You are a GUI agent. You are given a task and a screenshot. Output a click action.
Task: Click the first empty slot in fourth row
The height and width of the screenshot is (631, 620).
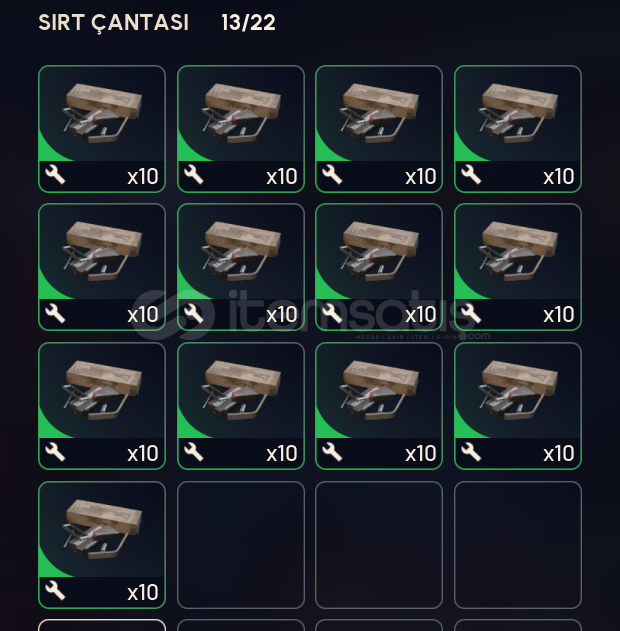(241, 545)
